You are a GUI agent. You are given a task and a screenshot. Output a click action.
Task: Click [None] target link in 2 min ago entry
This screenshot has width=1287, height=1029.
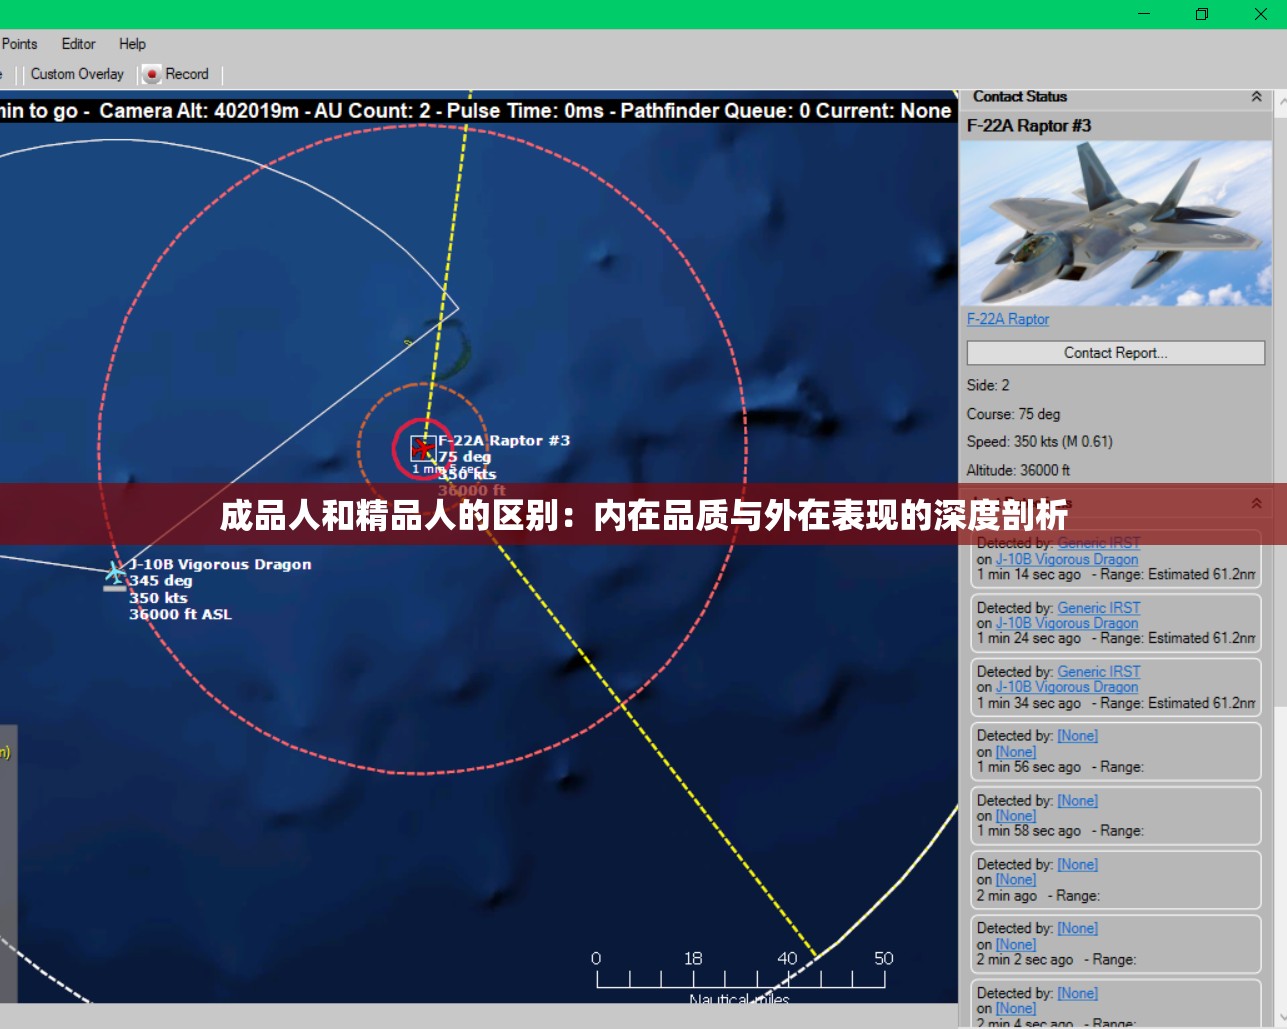tap(1015, 880)
